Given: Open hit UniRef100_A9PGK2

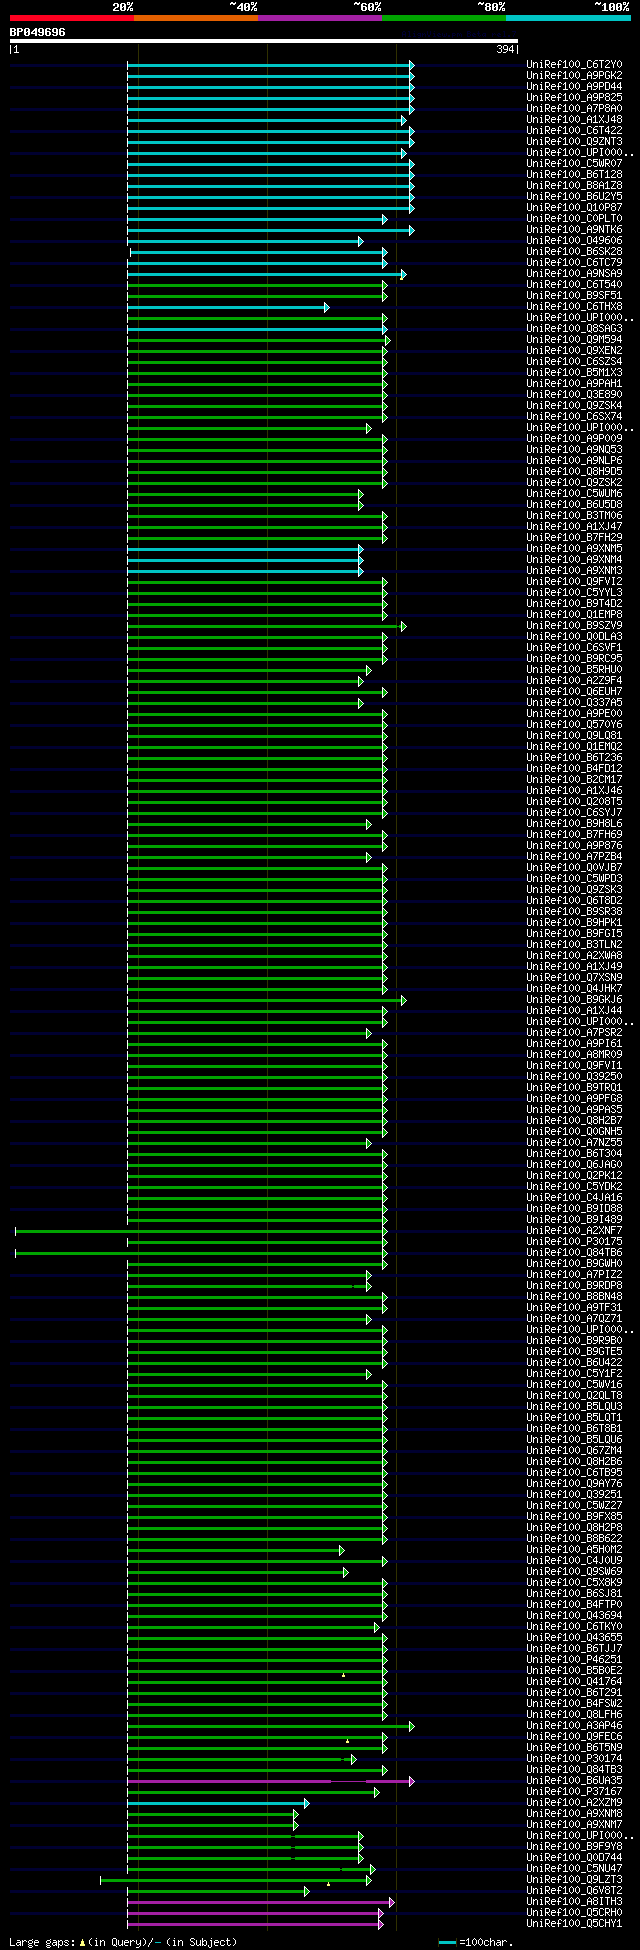Looking at the screenshot, I should click(574, 76).
